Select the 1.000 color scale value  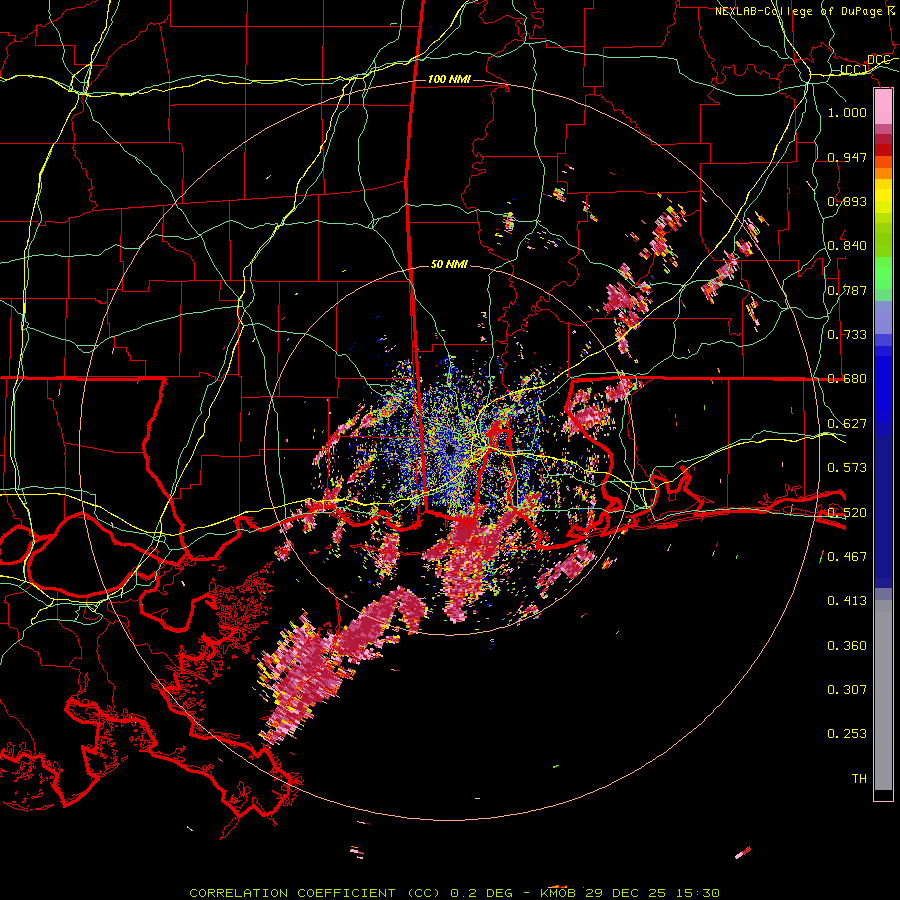(847, 112)
